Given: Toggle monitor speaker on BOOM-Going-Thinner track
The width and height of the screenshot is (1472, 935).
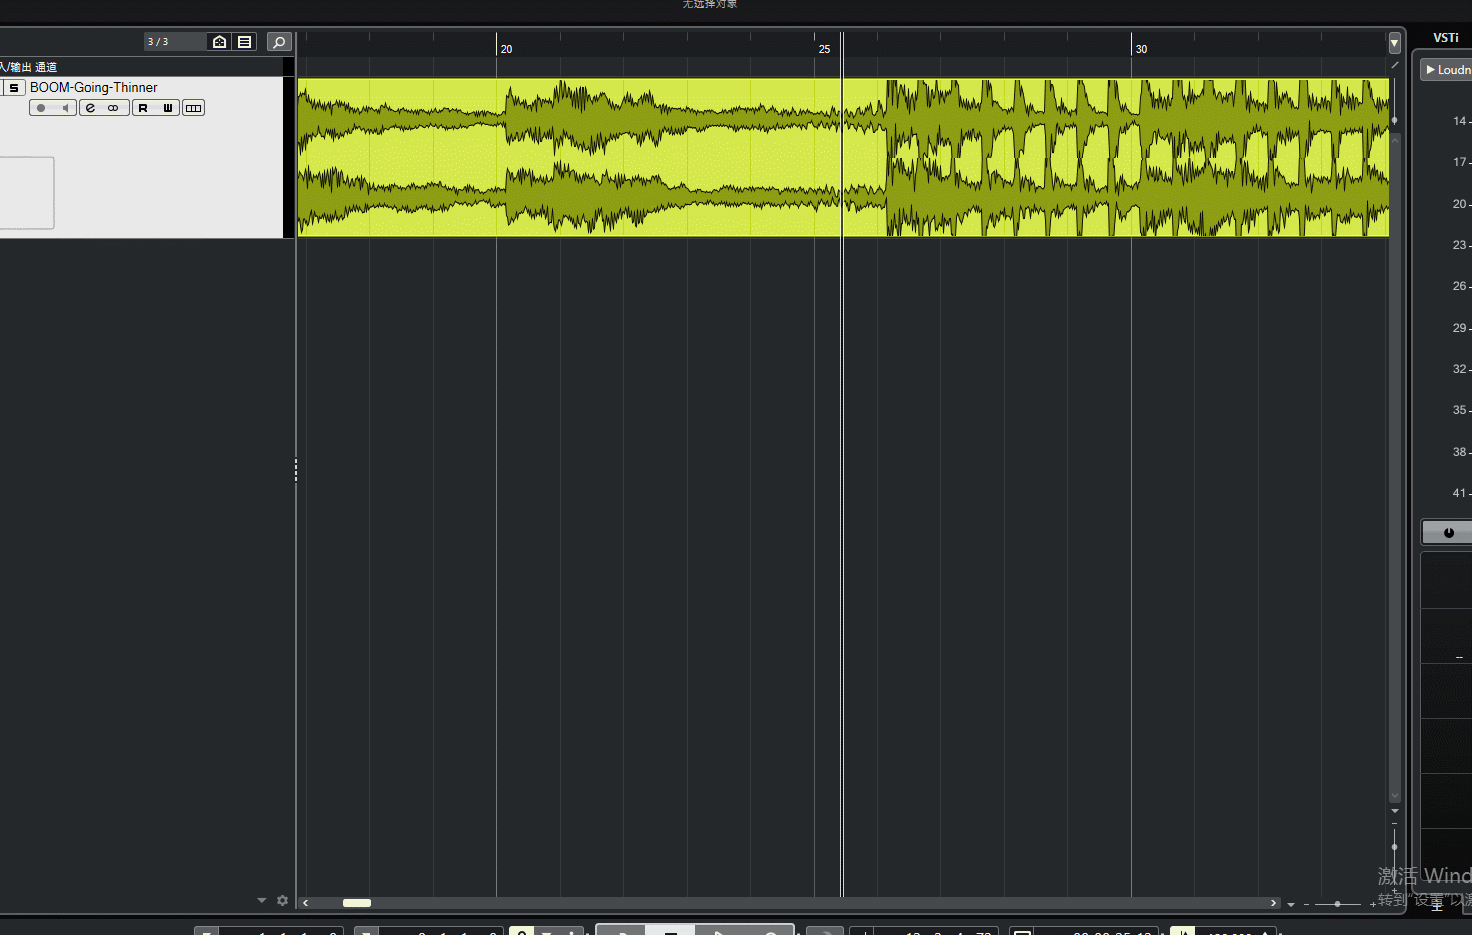Looking at the screenshot, I should pos(65,108).
